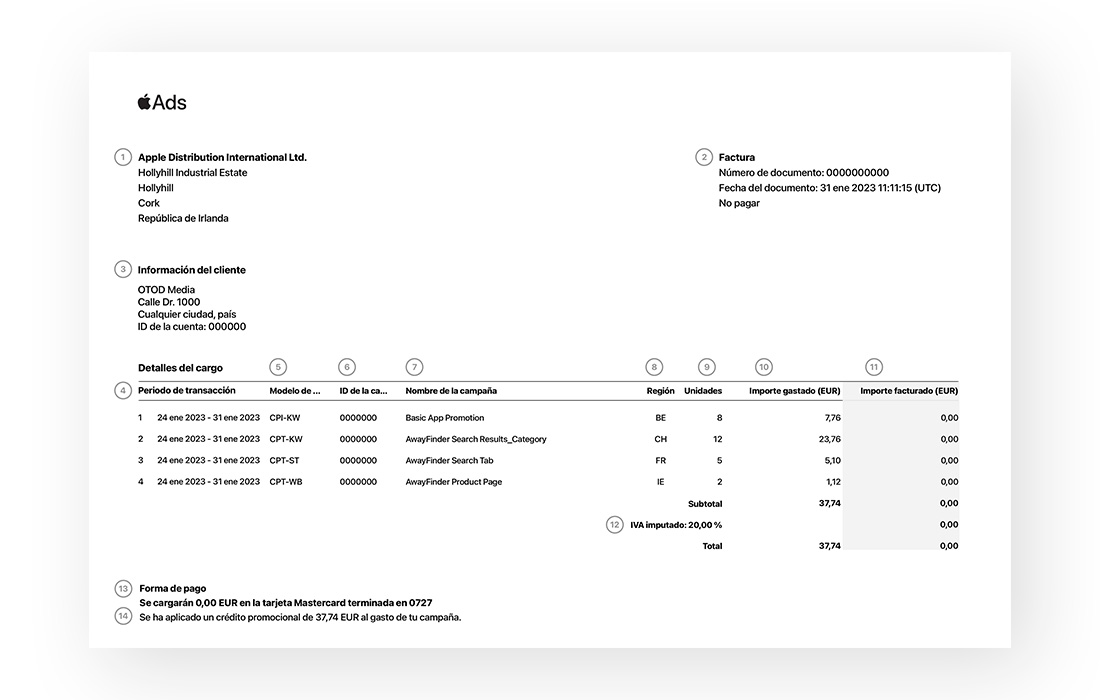Click marker 4 beside Periodo de transacción
This screenshot has height=700, width=1100.
click(123, 390)
